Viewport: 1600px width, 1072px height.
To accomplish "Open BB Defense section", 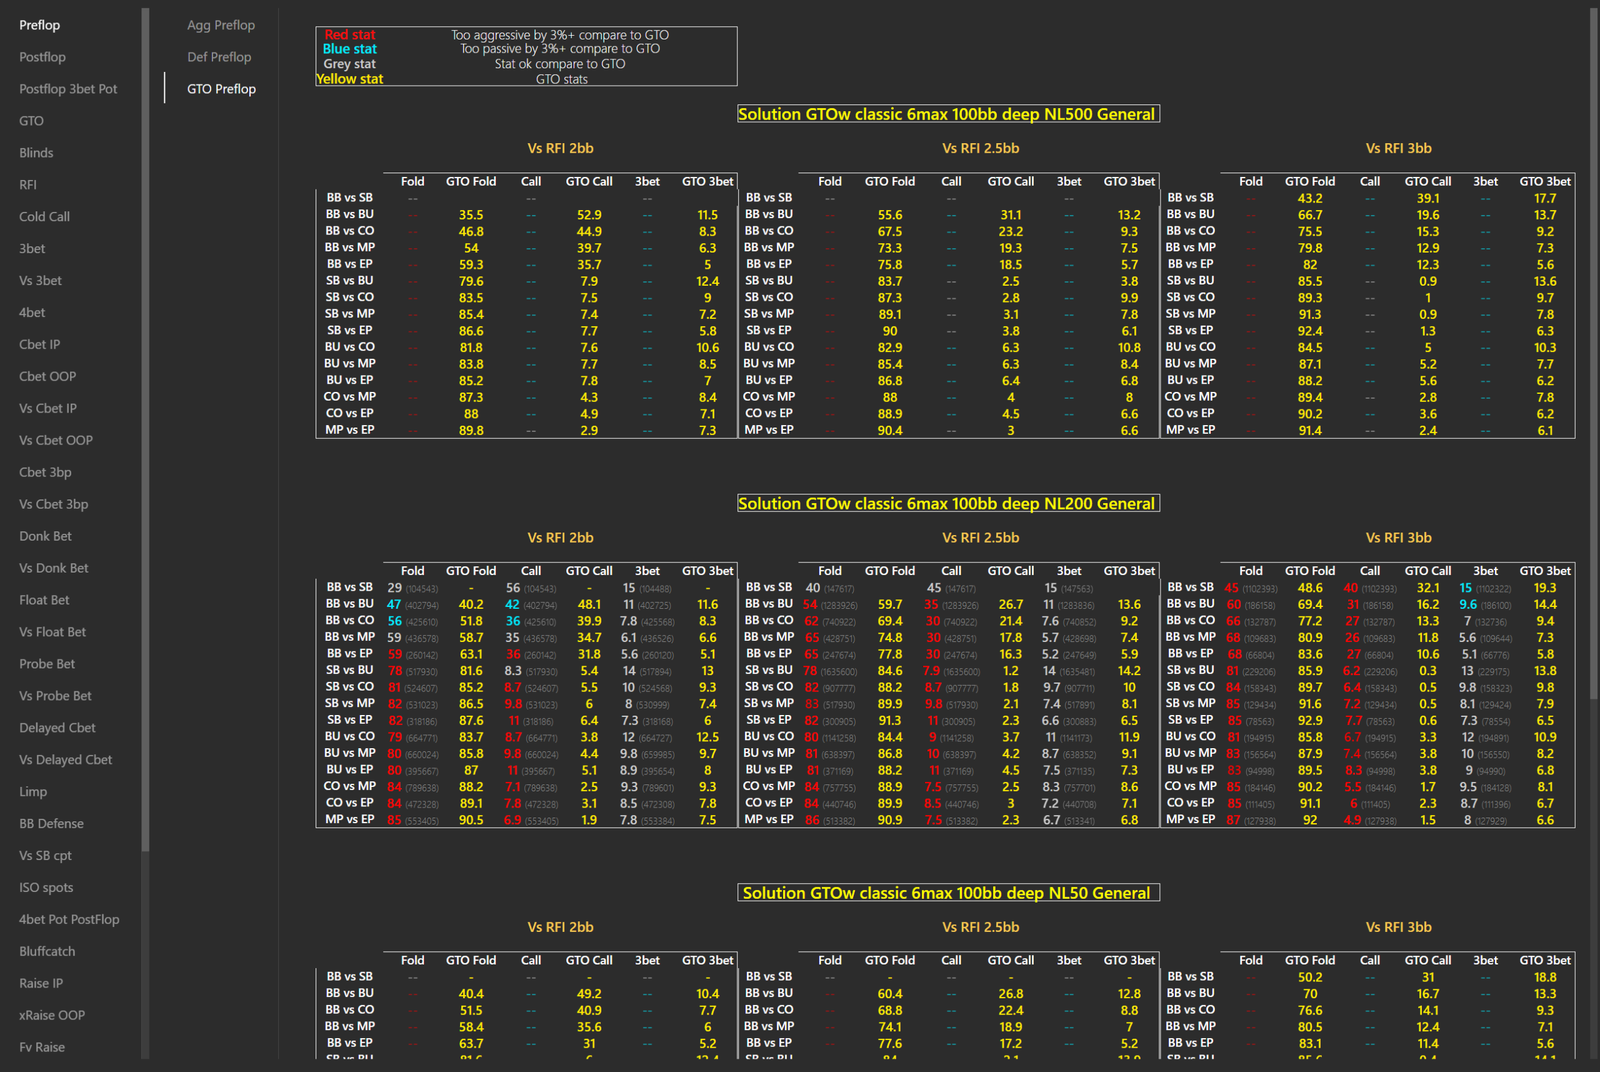I will coord(51,824).
